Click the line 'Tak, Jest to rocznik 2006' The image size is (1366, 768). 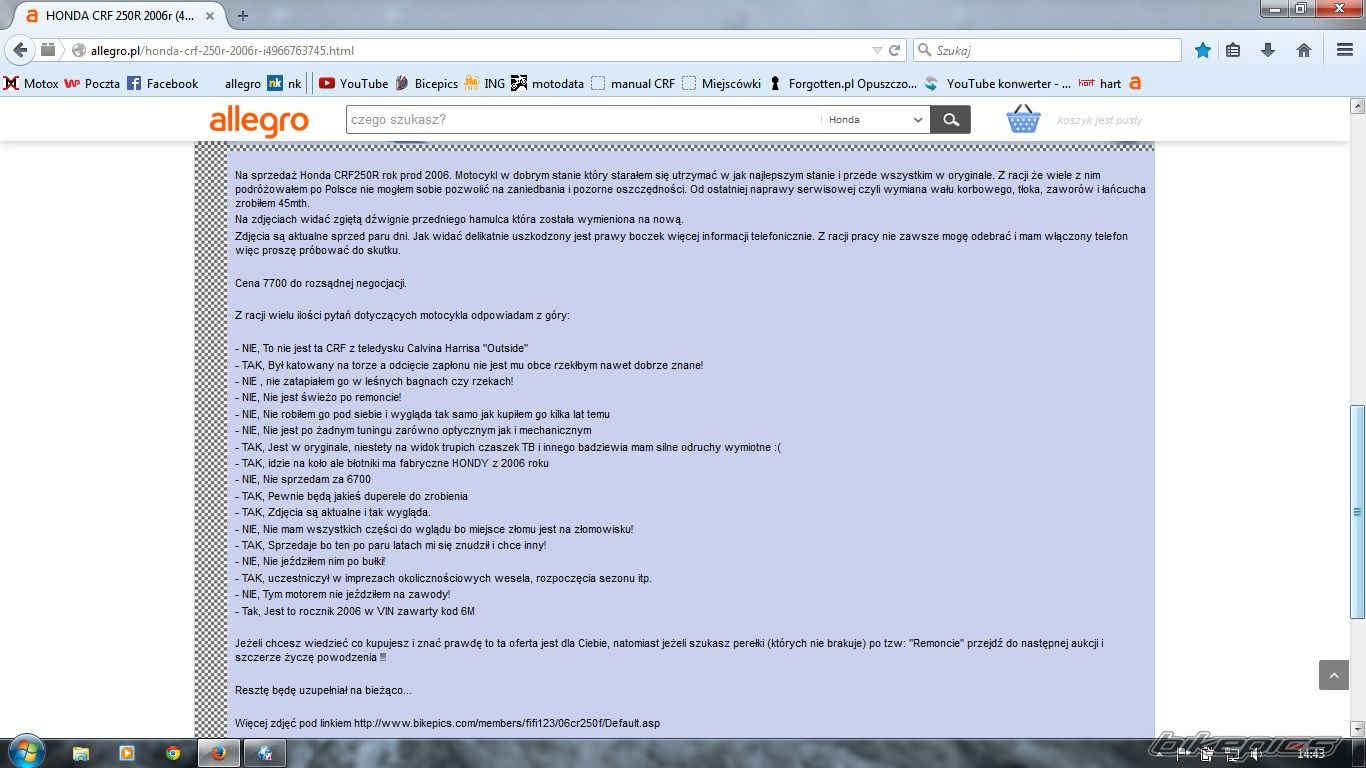[x=355, y=611]
